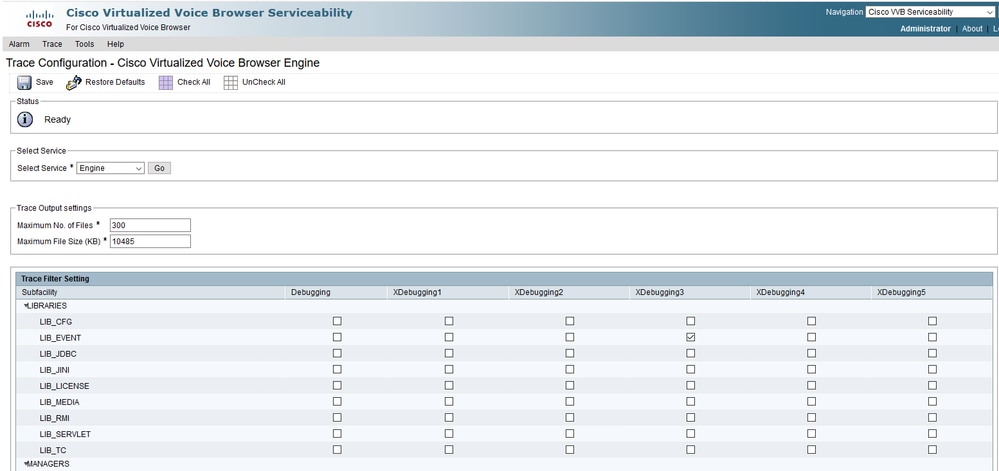Click the Trace Filter Setting header

(55, 279)
